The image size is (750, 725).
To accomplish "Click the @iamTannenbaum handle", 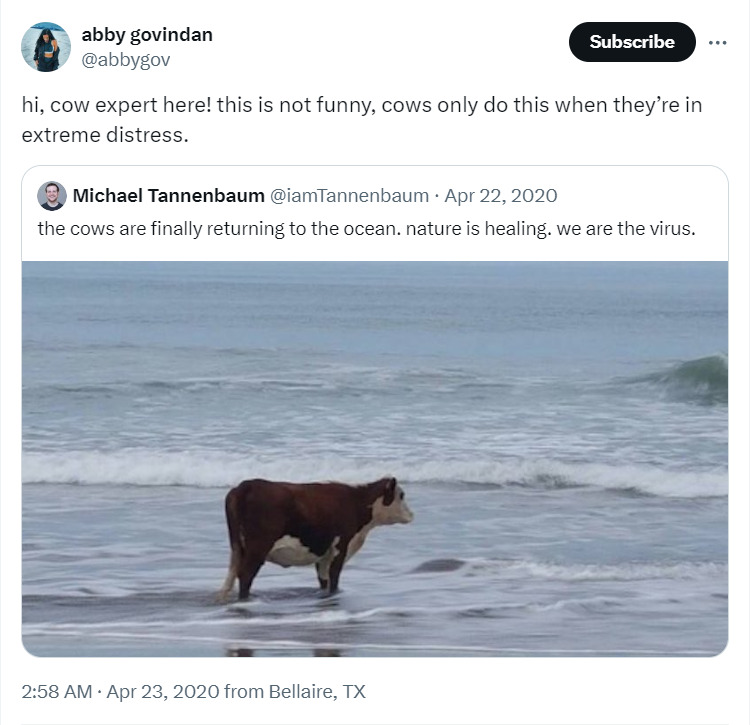I will coord(349,196).
